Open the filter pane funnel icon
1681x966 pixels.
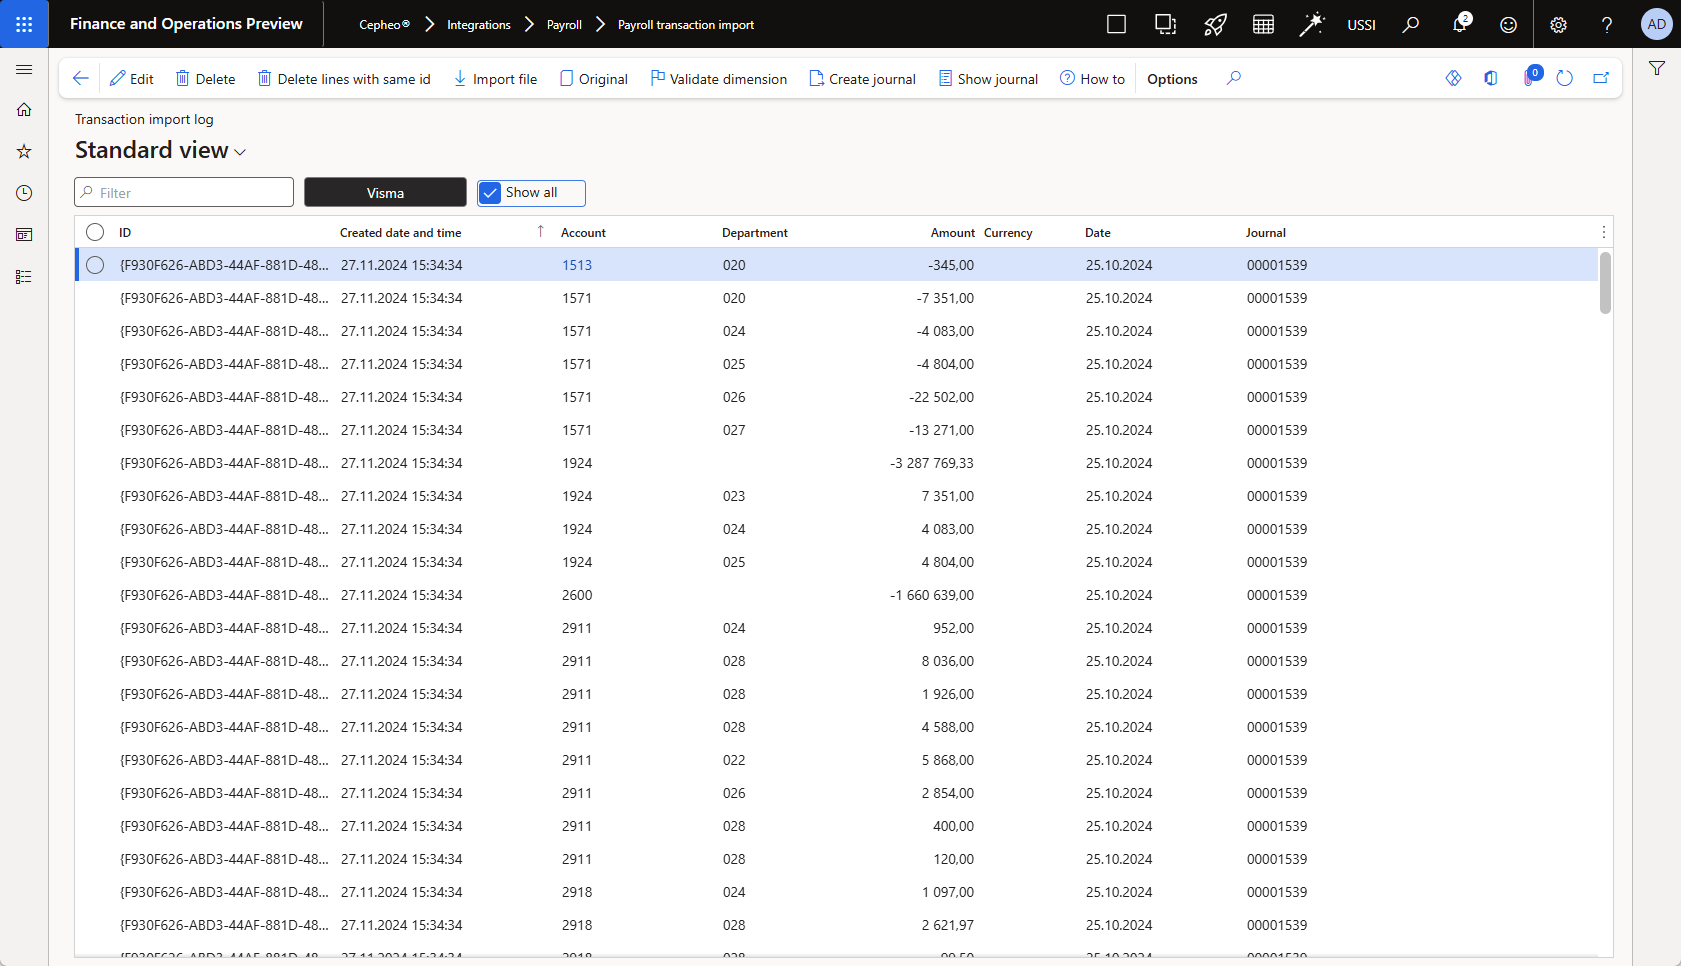click(1657, 68)
